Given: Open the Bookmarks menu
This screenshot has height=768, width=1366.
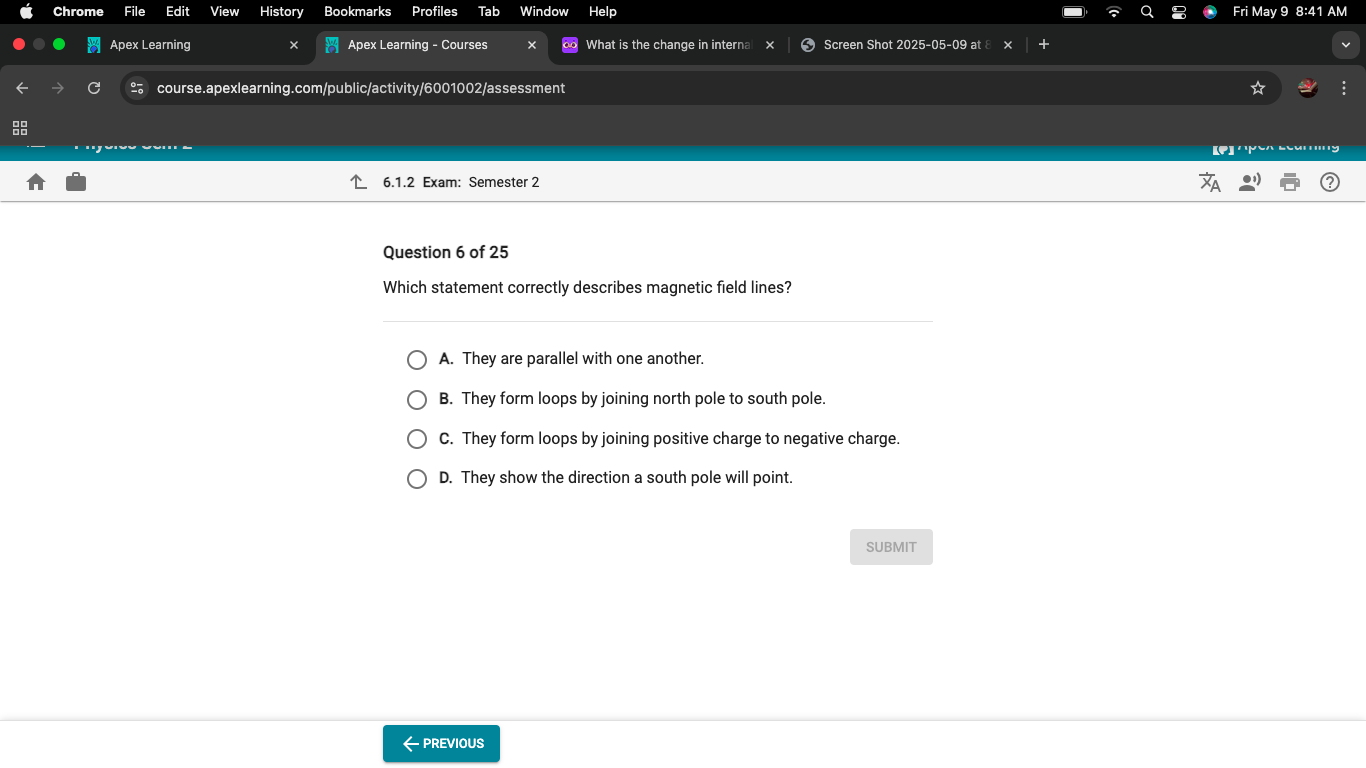Looking at the screenshot, I should (357, 11).
